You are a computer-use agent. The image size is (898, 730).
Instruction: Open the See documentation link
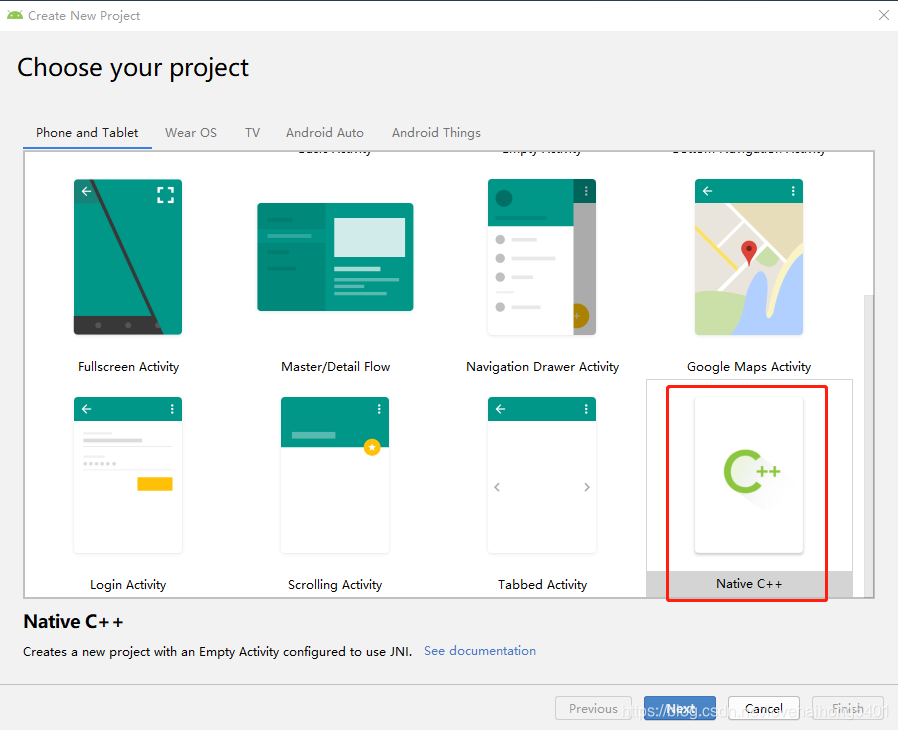(x=480, y=651)
